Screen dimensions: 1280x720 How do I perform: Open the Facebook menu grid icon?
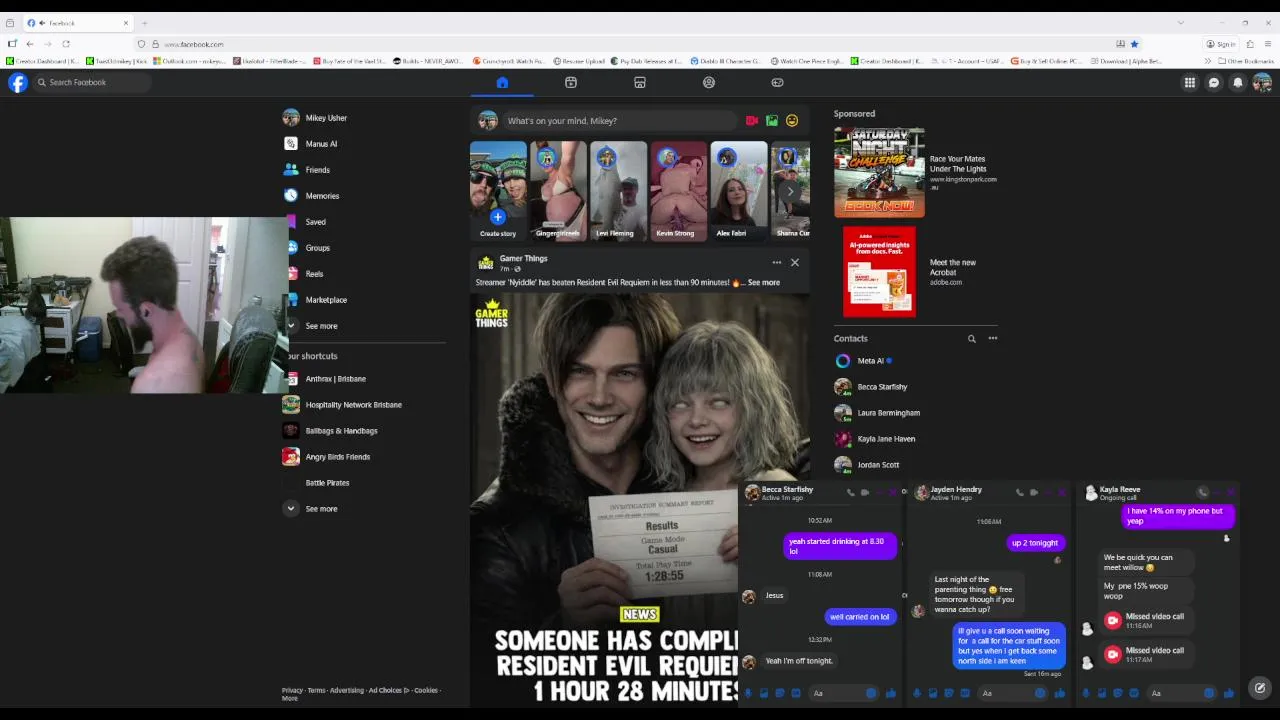(x=1190, y=83)
